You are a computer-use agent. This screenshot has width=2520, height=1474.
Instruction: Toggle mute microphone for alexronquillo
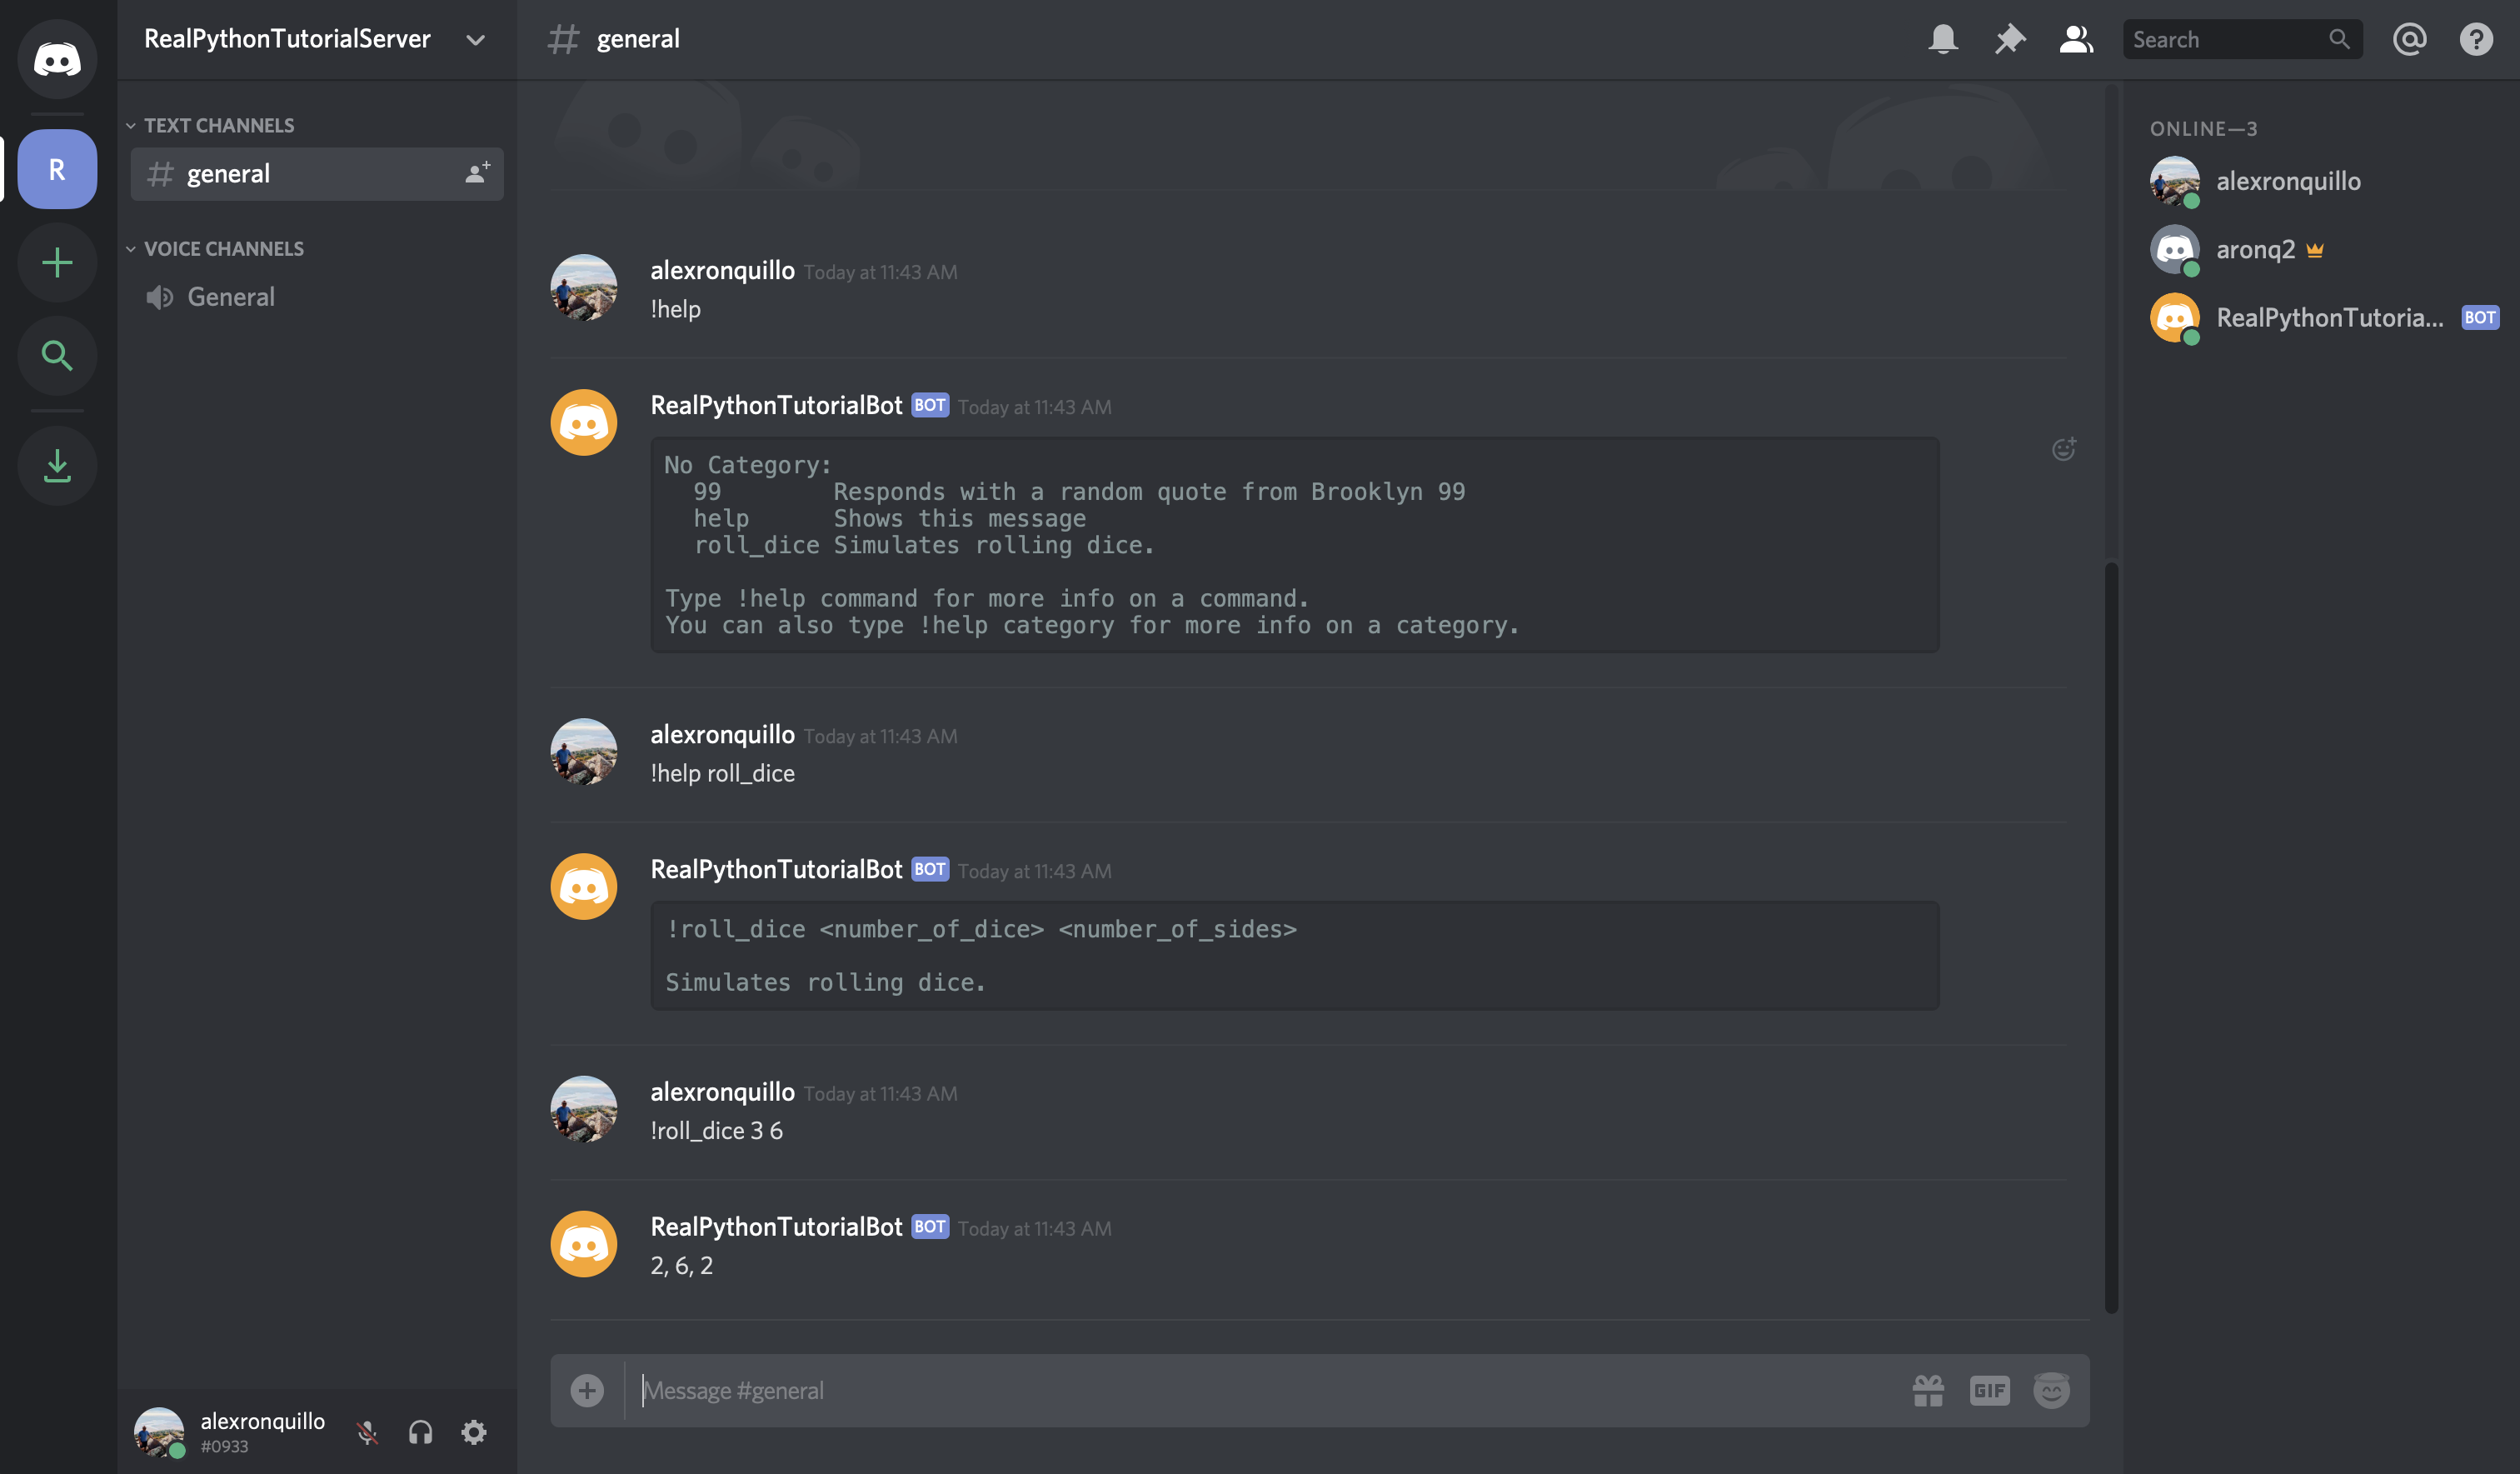coord(365,1430)
